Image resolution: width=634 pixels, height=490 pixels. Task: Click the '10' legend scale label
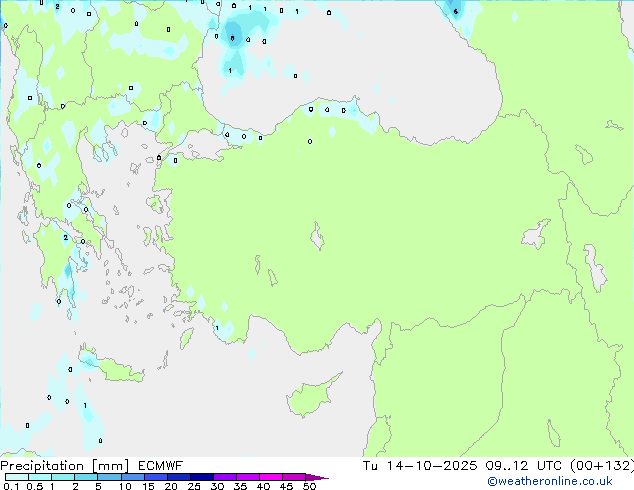(125, 486)
